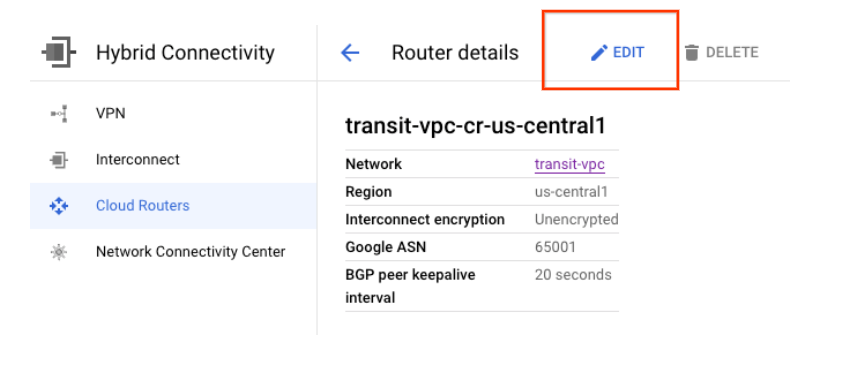Click the Network Connectivity Center icon
Image resolution: width=841 pixels, height=369 pixels.
[58, 252]
